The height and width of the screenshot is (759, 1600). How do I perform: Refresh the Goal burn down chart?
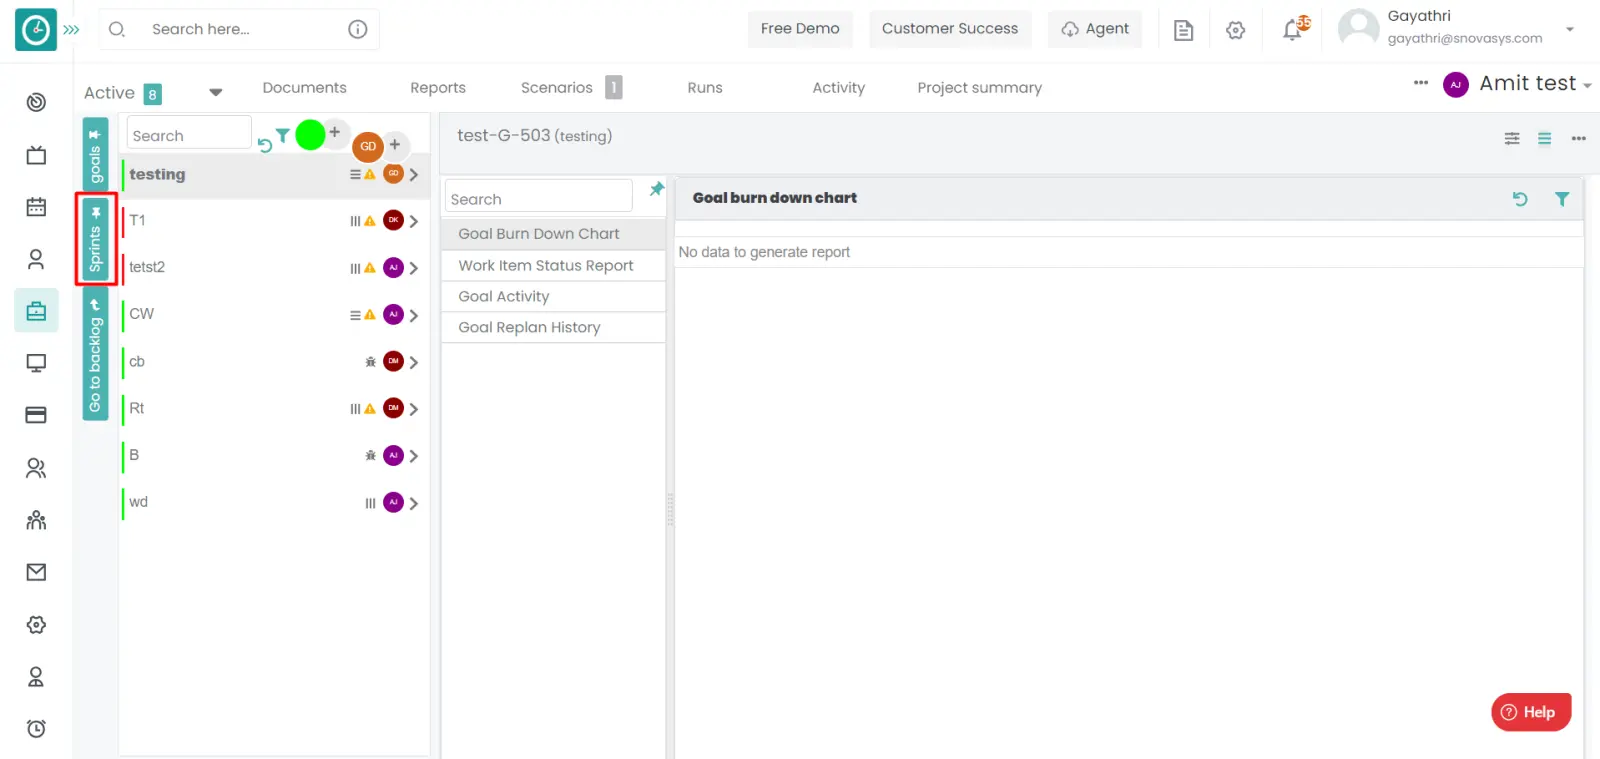1520,199
